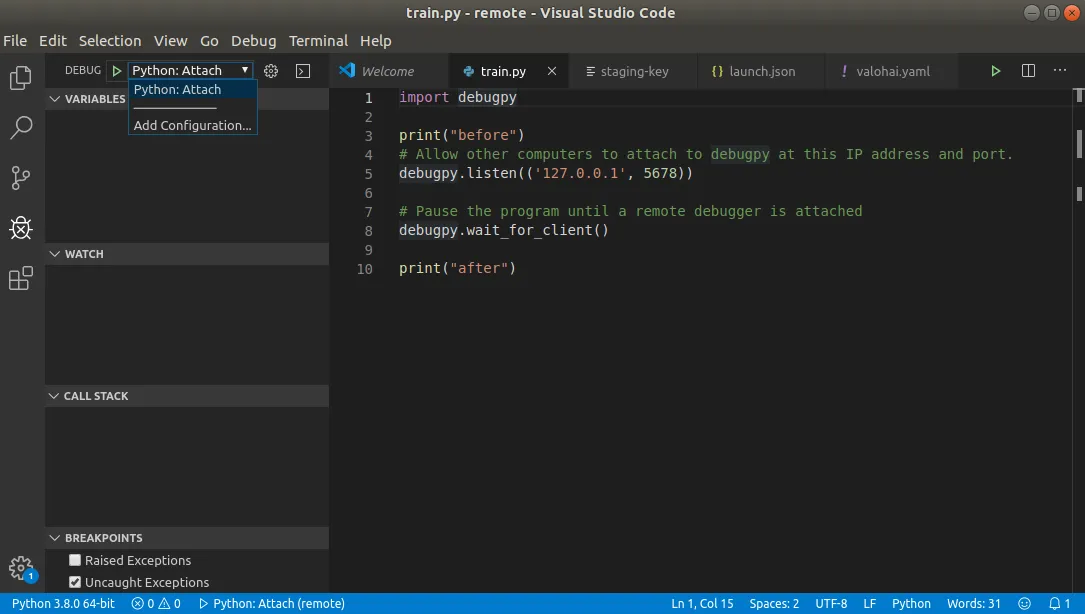The width and height of the screenshot is (1085, 614).
Task: Open the File menu
Action: pyautogui.click(x=15, y=41)
